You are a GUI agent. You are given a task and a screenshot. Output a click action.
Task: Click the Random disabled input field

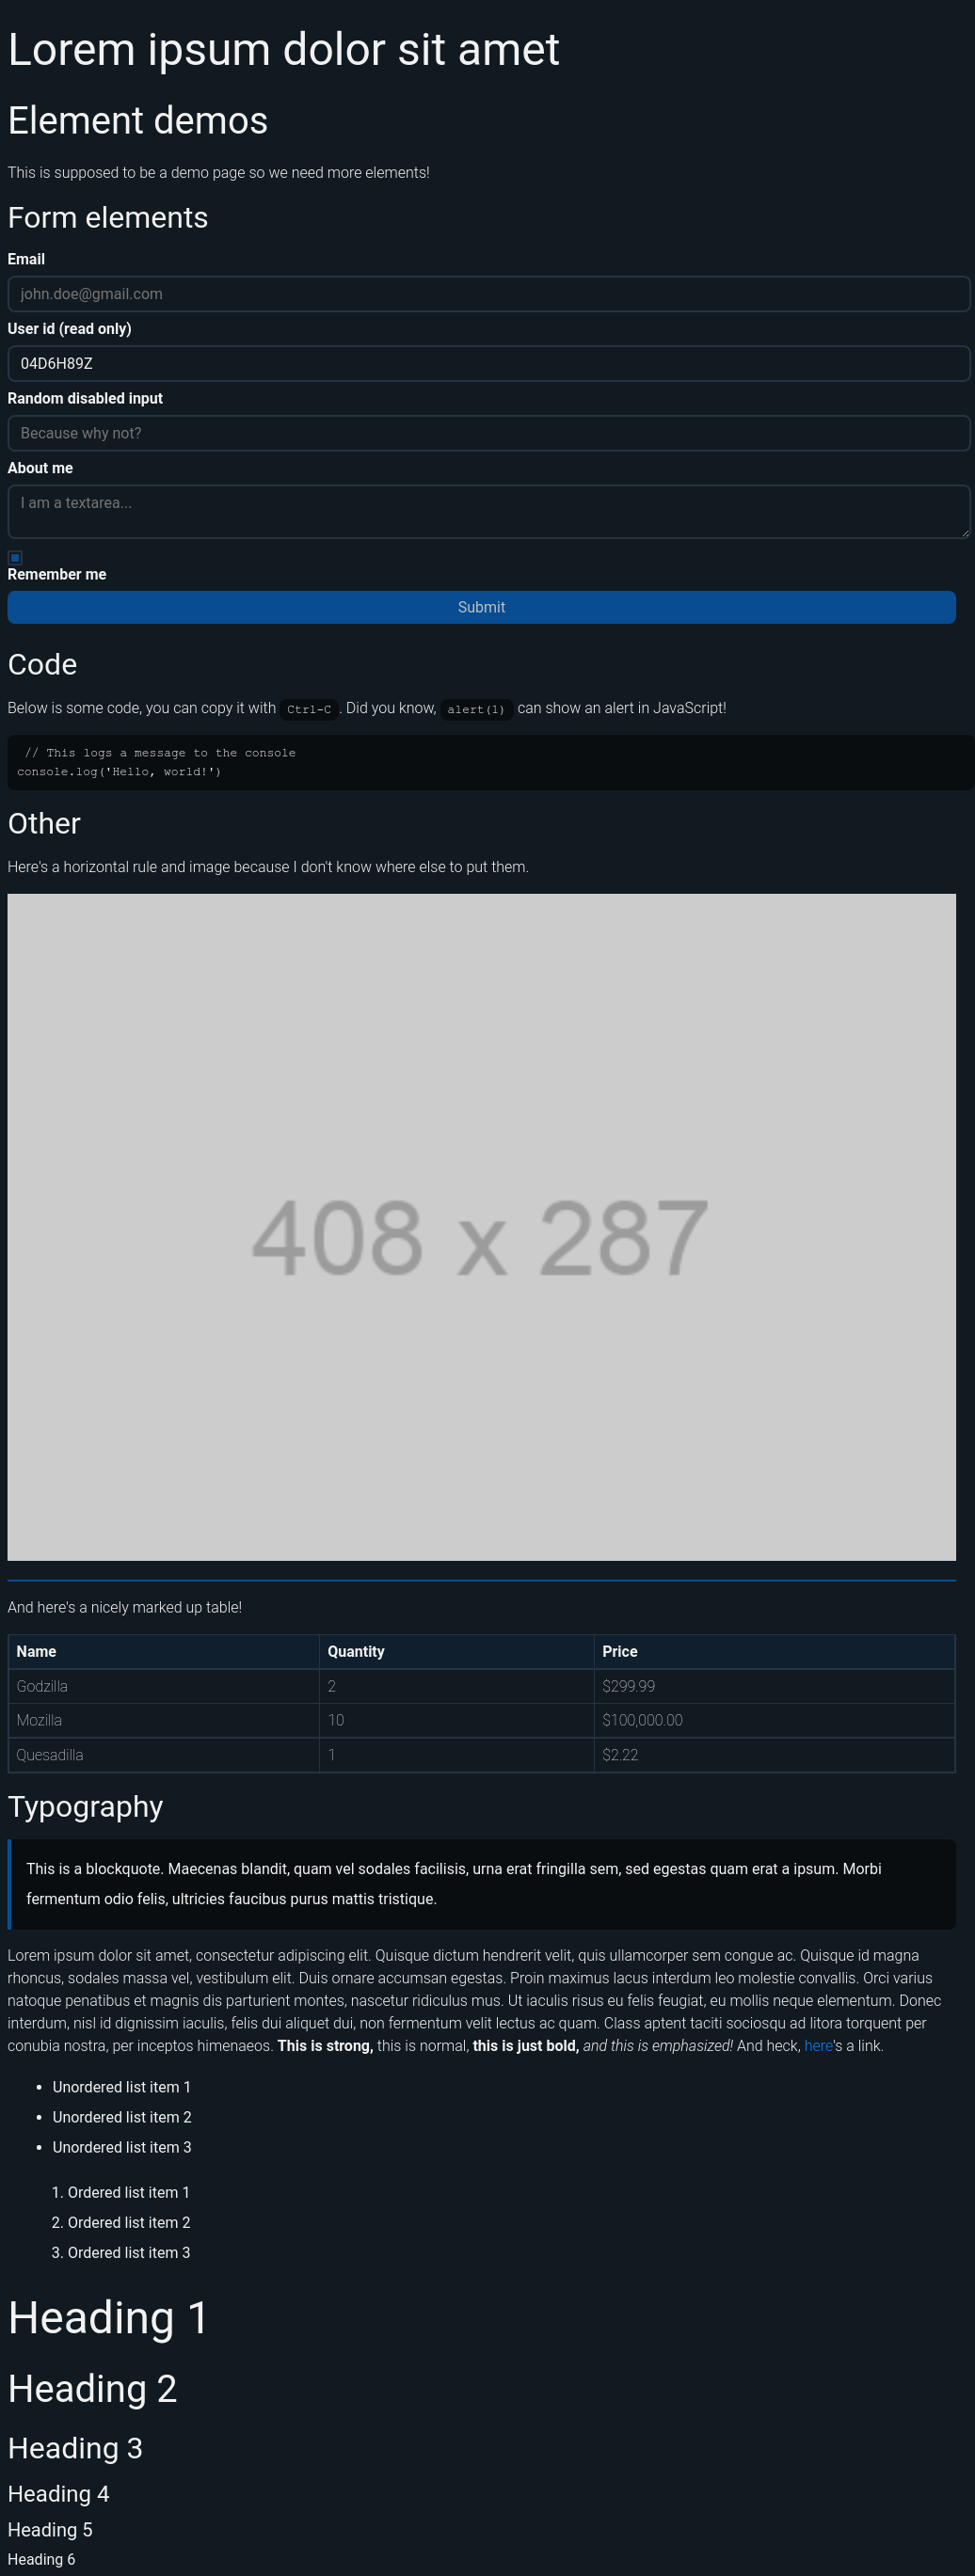click(x=488, y=433)
